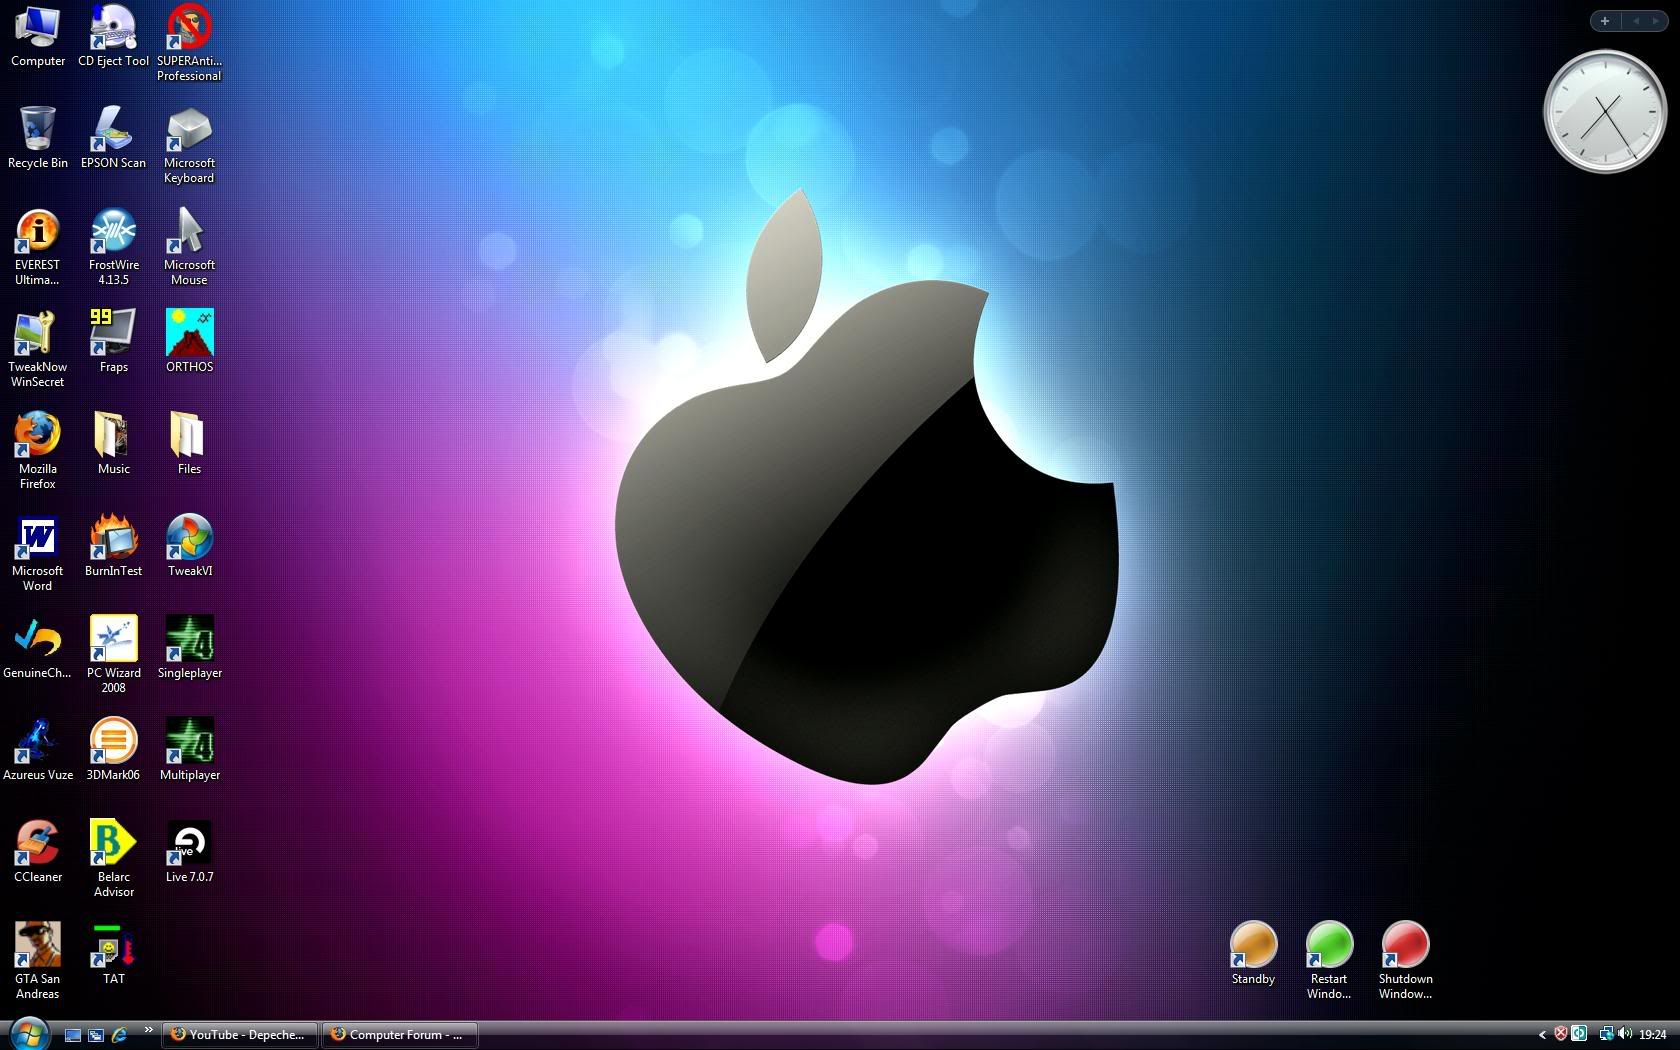The height and width of the screenshot is (1050, 1680).
Task: Open Ableton Live 7.0.7 shortcut
Action: click(189, 852)
